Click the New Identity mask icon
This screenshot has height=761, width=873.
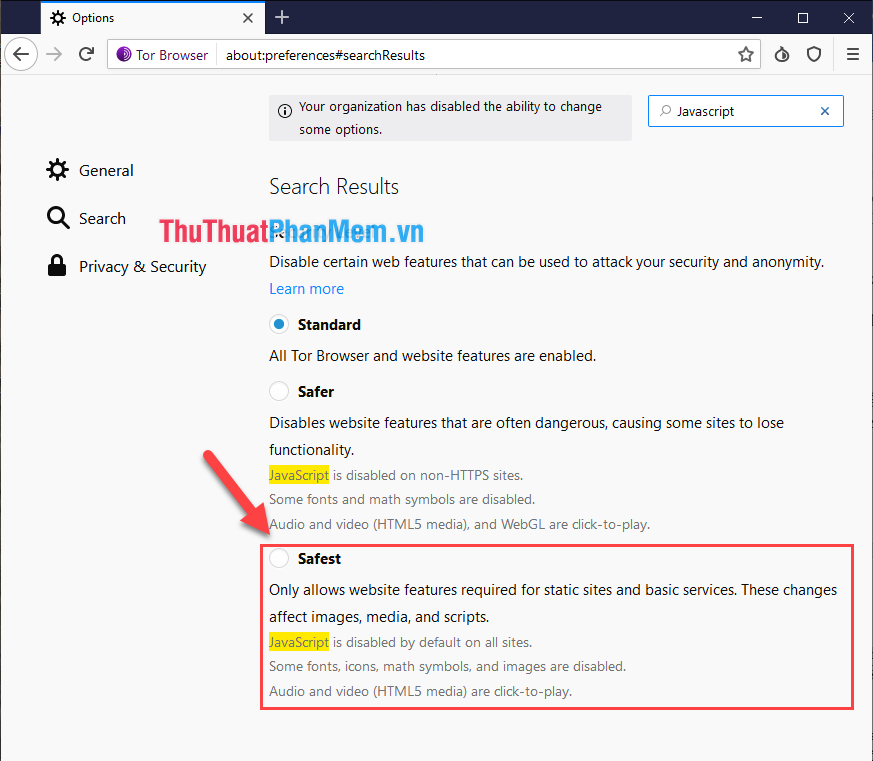click(x=782, y=54)
